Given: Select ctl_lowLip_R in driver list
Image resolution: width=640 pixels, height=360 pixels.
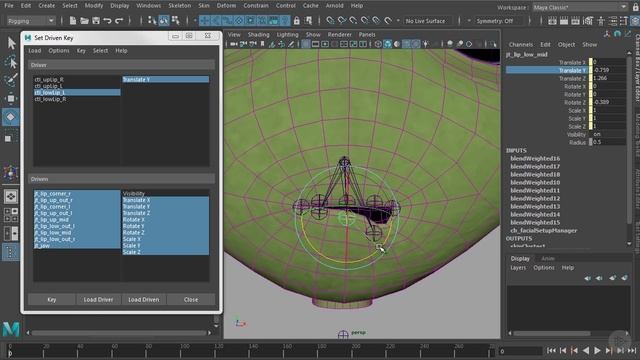Looking at the screenshot, I should (x=77, y=99).
